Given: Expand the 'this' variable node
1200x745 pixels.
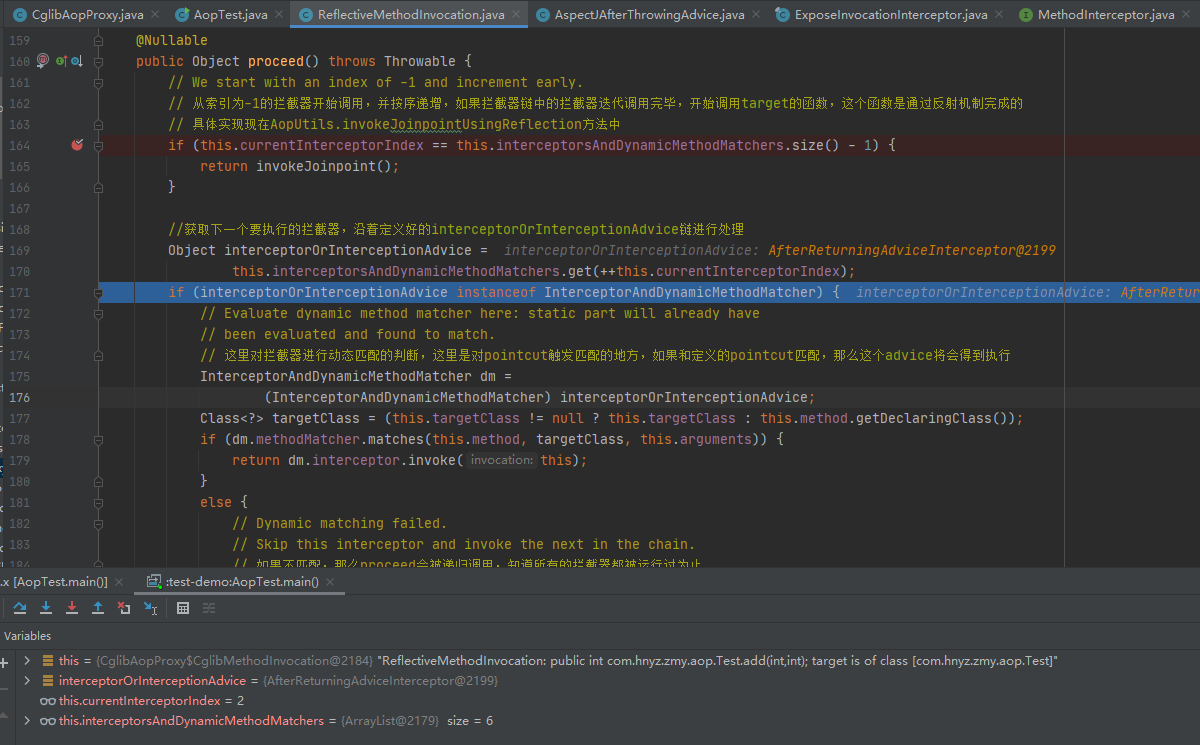Looking at the screenshot, I should pyautogui.click(x=28, y=661).
